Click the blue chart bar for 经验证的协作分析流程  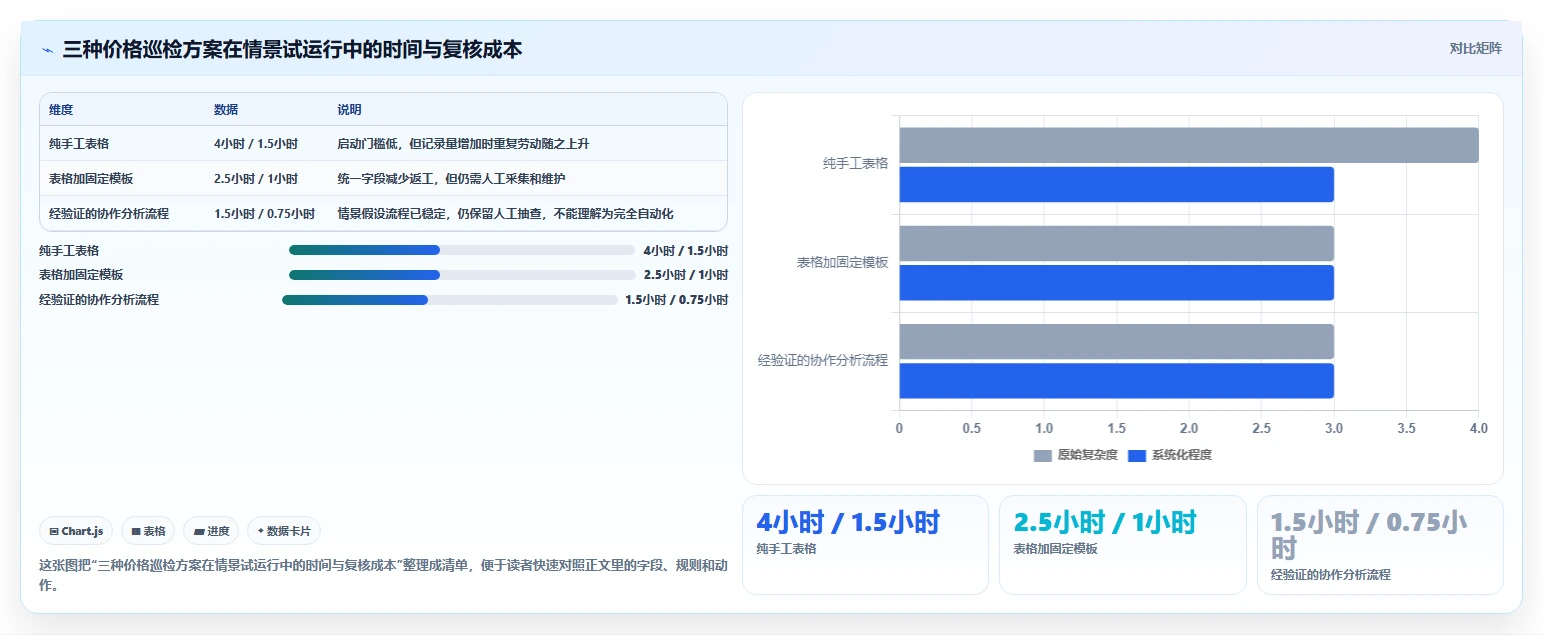coord(1116,380)
